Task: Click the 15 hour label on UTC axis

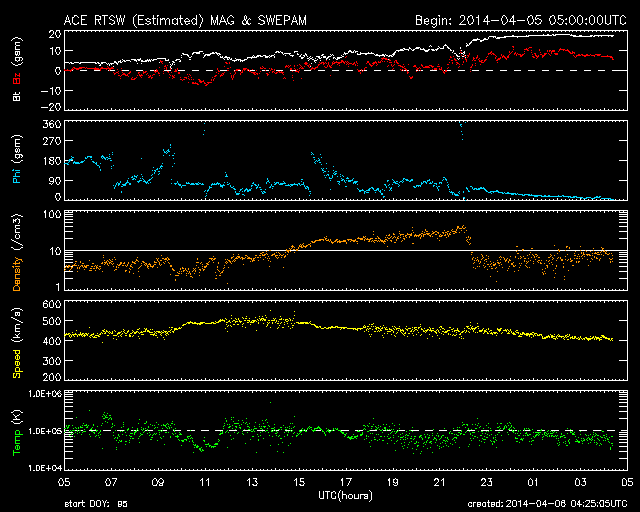Action: (x=299, y=483)
